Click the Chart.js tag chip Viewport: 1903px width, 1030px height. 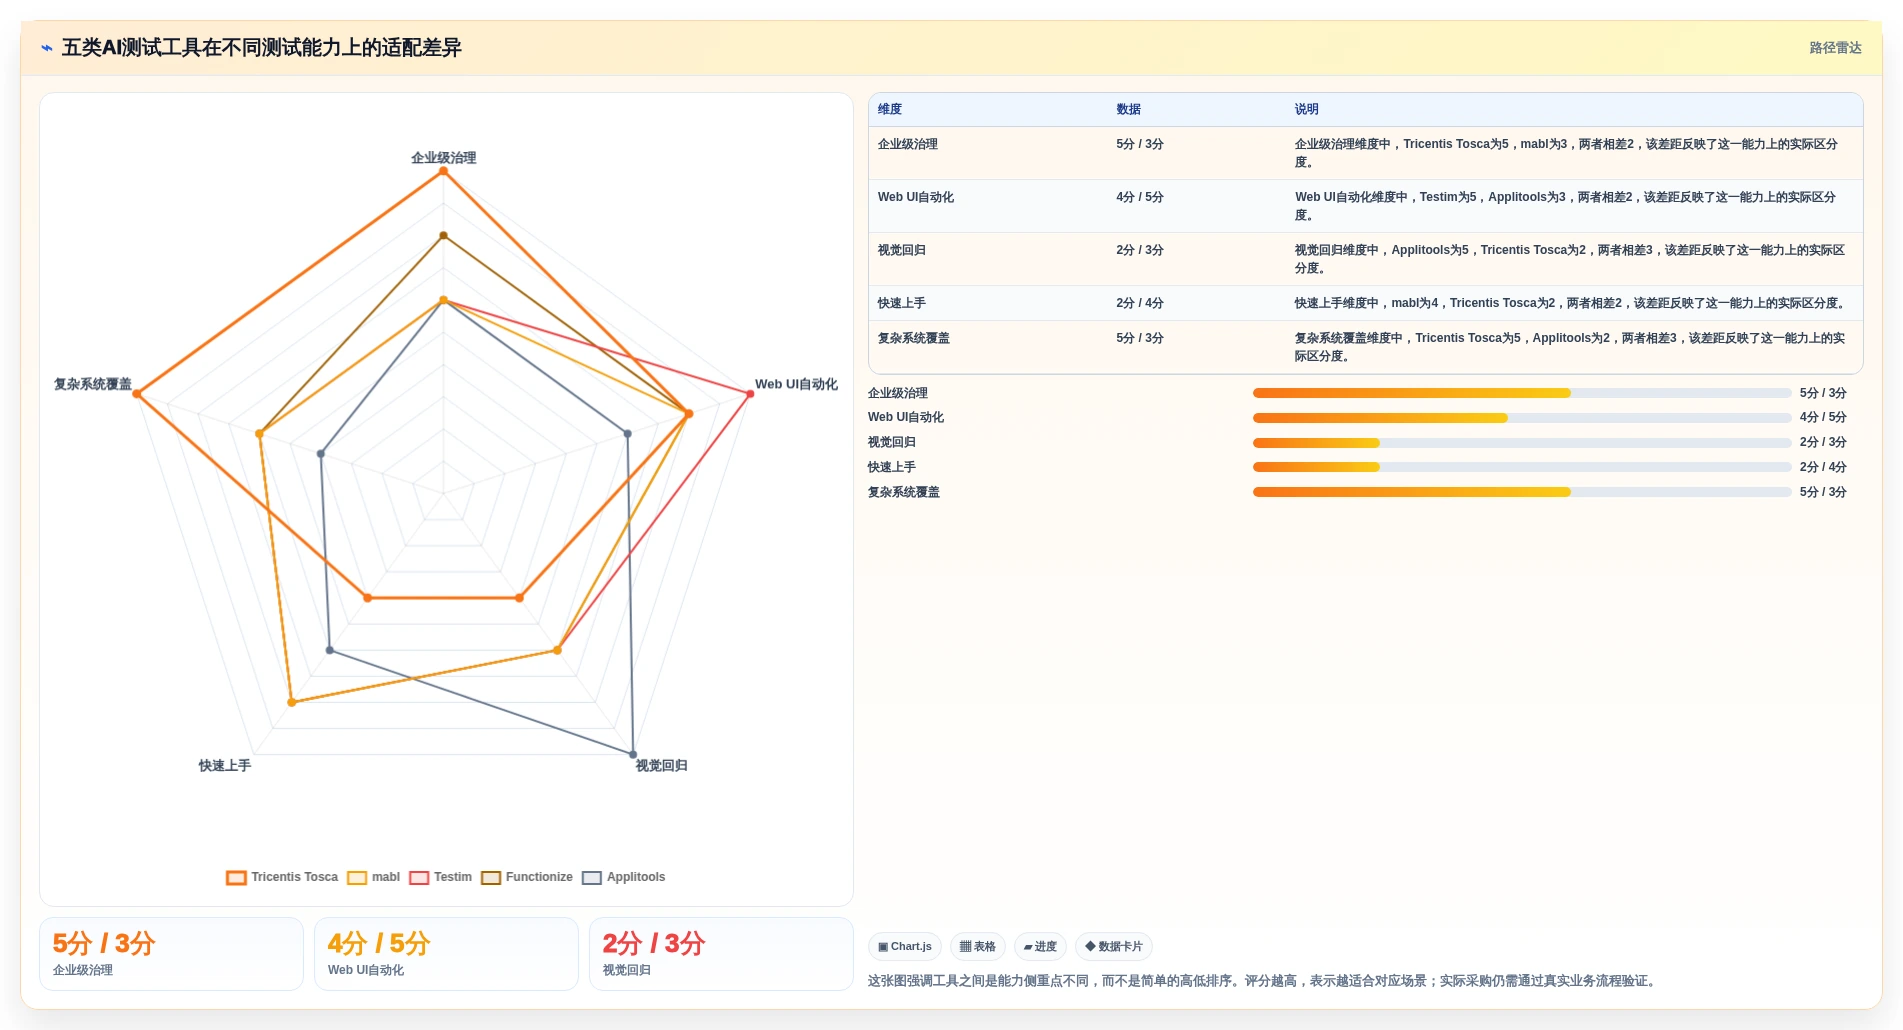click(x=905, y=946)
